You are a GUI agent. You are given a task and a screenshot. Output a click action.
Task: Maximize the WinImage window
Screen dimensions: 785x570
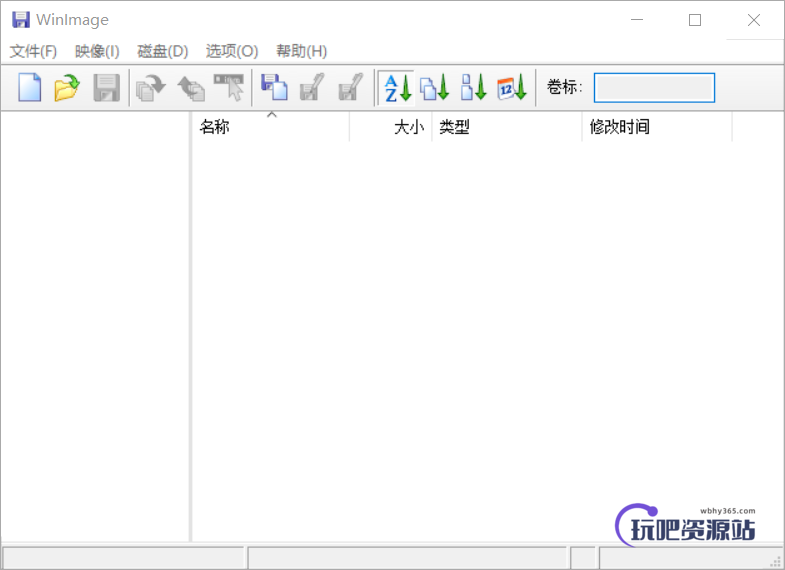(695, 20)
